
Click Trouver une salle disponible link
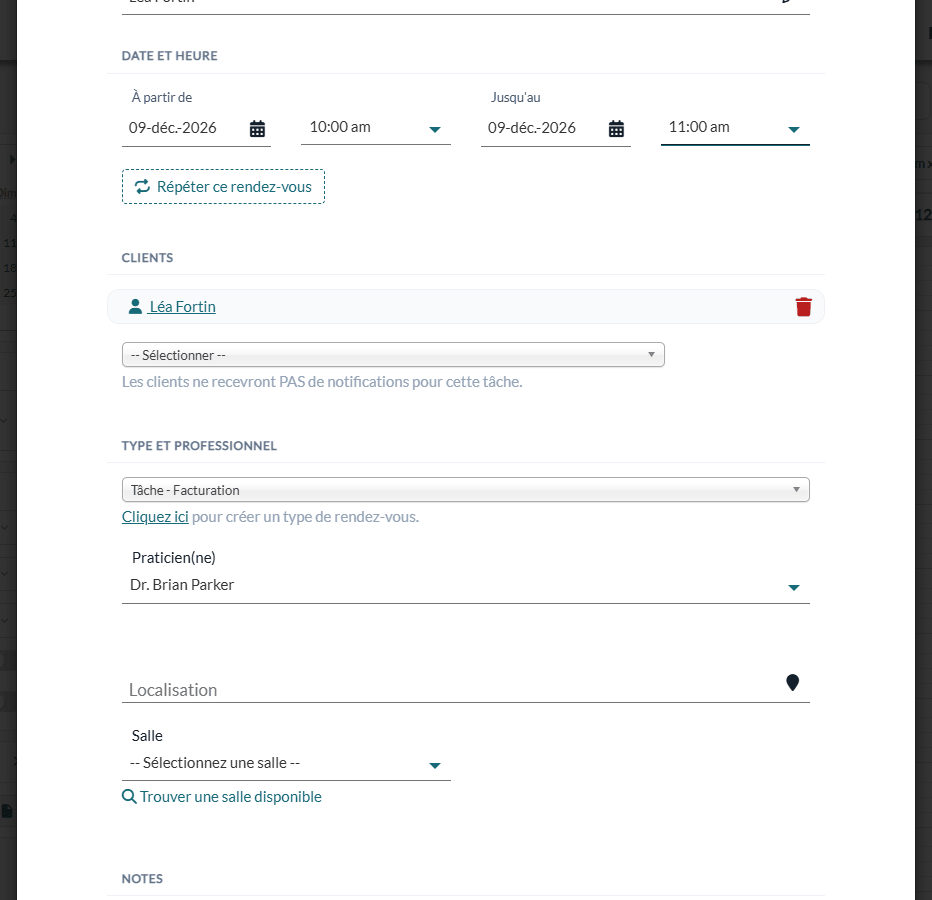point(231,797)
